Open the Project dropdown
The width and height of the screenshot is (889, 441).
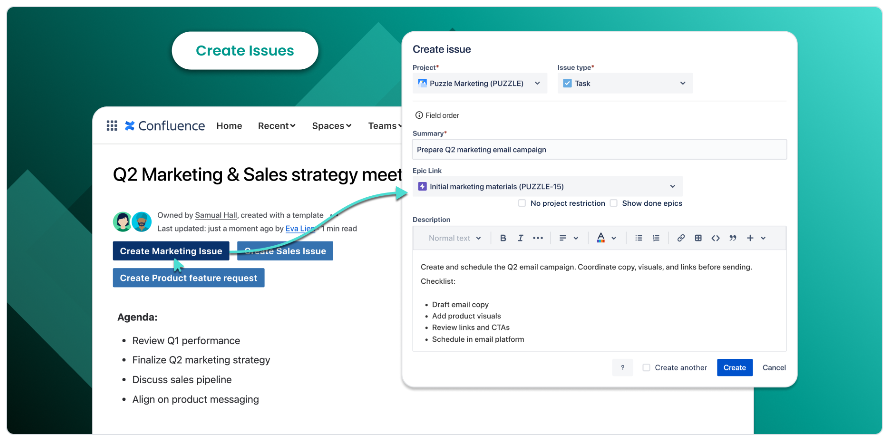click(480, 83)
